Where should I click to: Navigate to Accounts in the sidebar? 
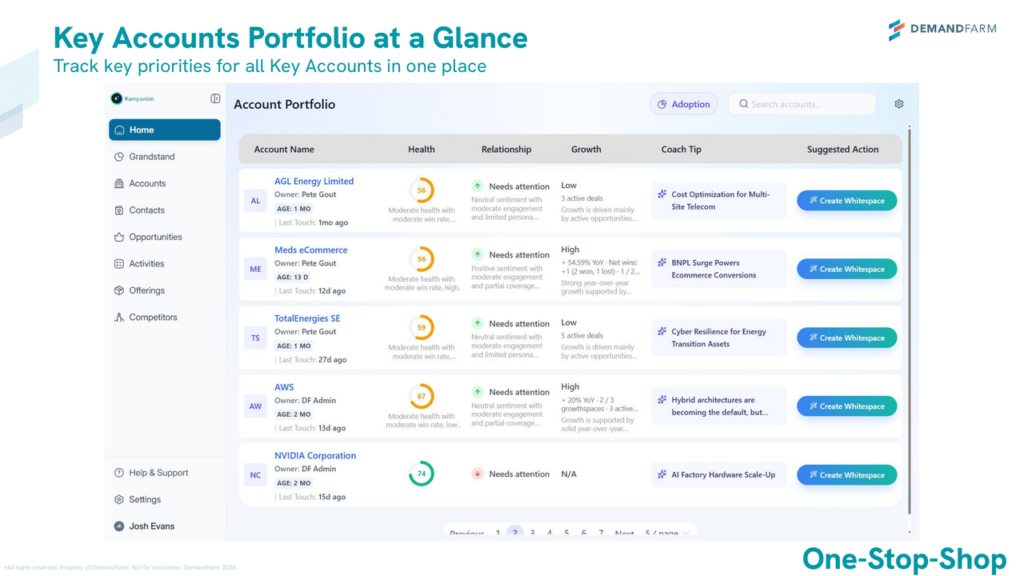[148, 183]
